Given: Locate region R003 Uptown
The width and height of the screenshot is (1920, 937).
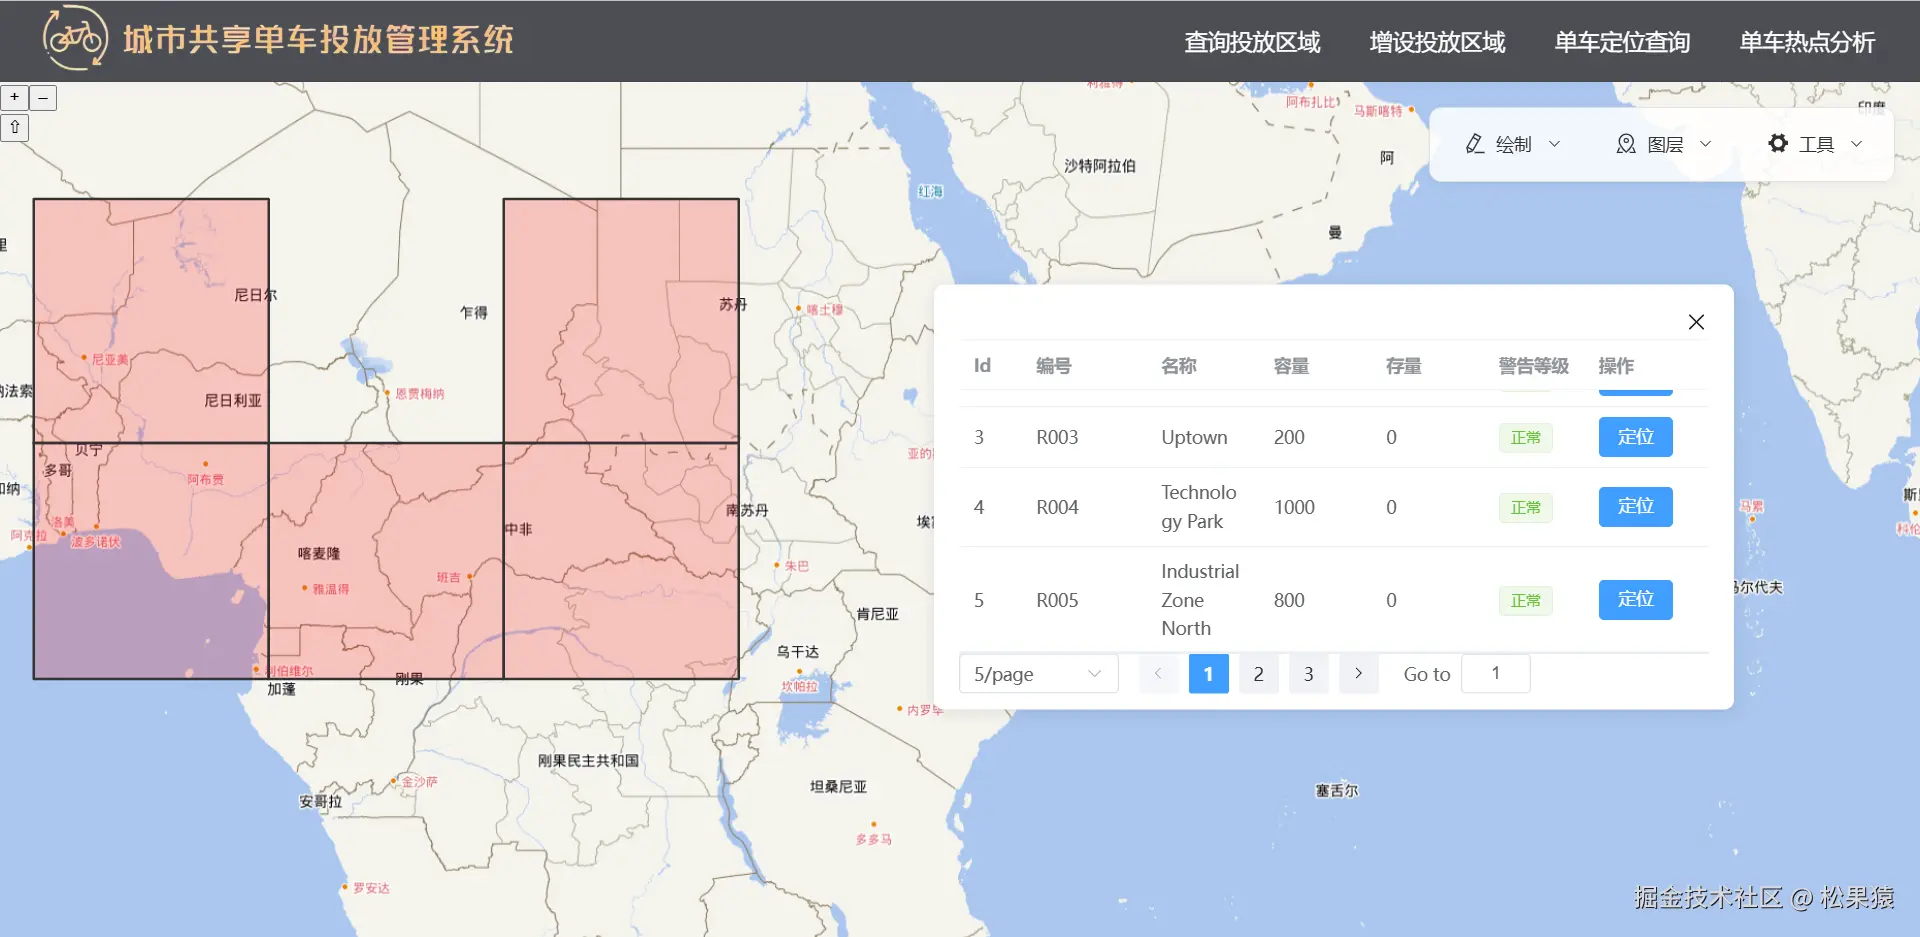Looking at the screenshot, I should click(x=1635, y=437).
